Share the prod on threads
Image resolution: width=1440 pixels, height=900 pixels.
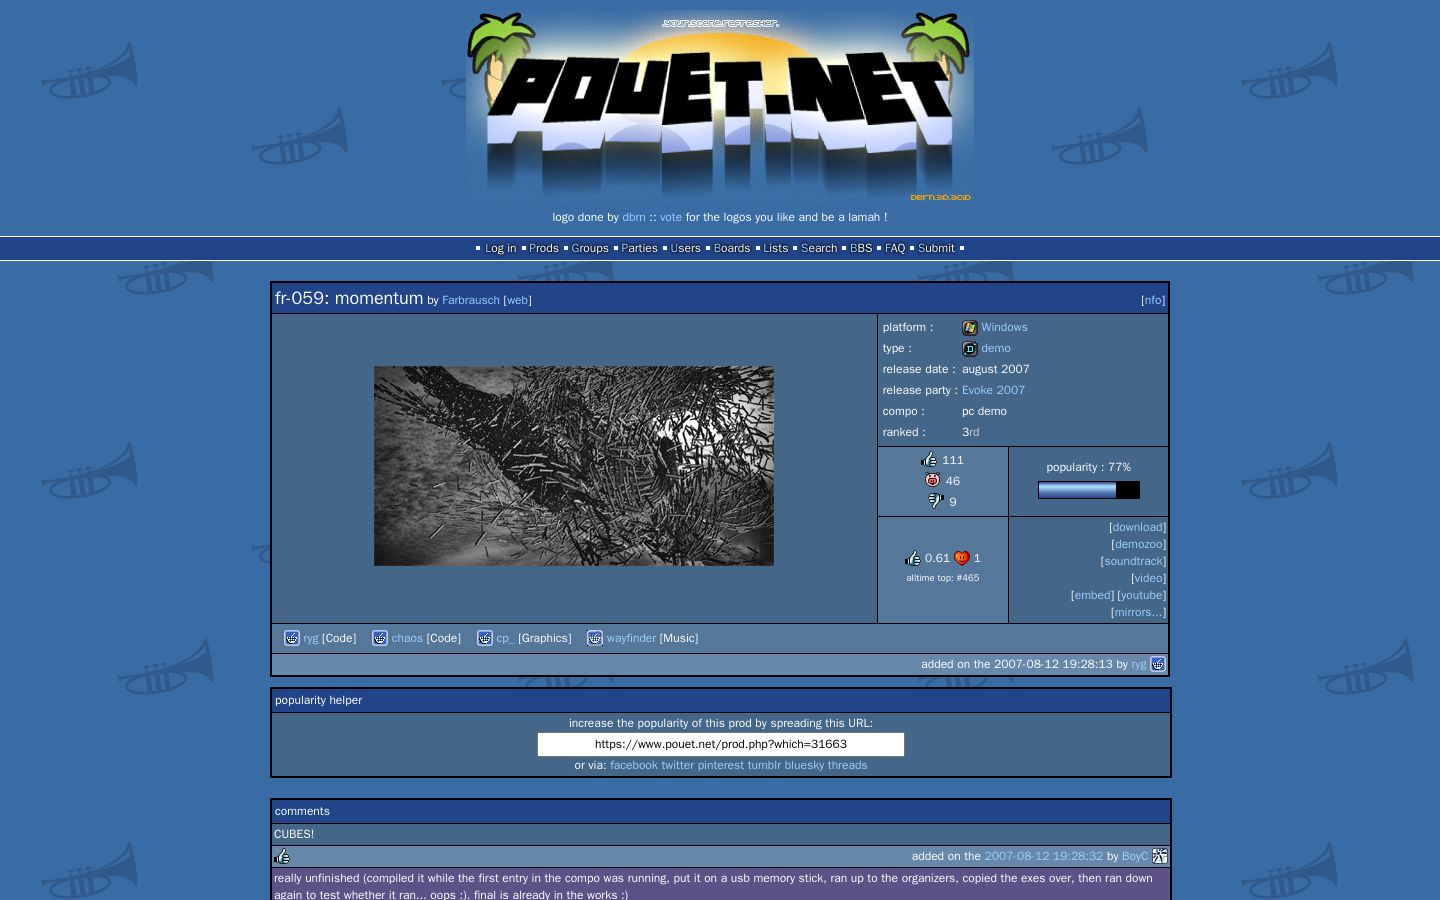[x=847, y=766]
